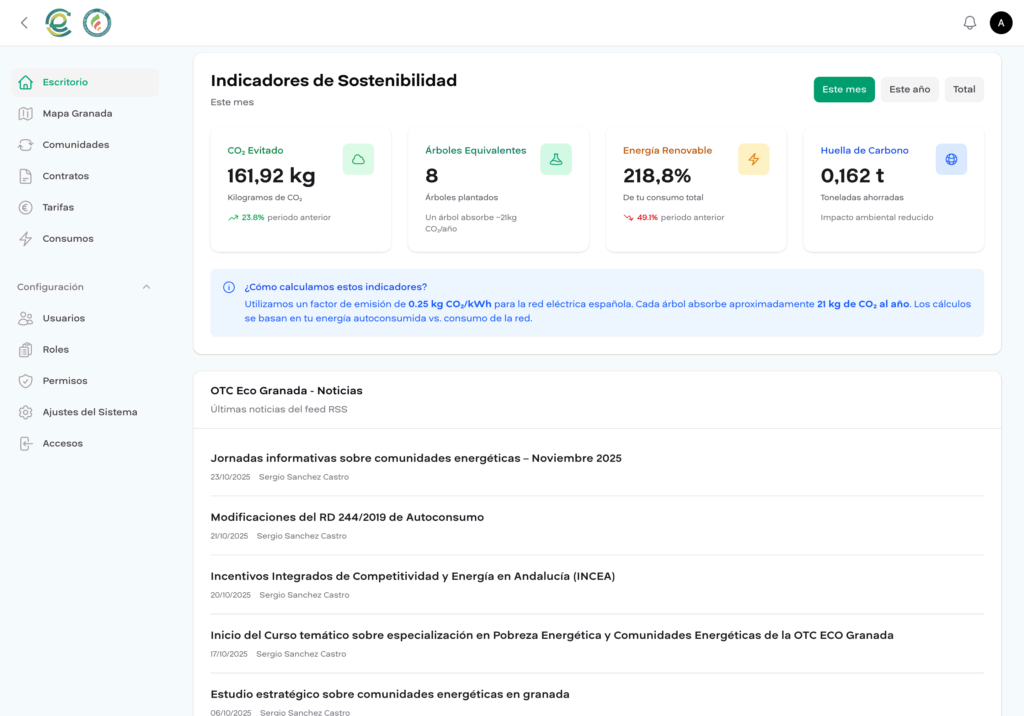Open the notifications bell

[x=969, y=21]
